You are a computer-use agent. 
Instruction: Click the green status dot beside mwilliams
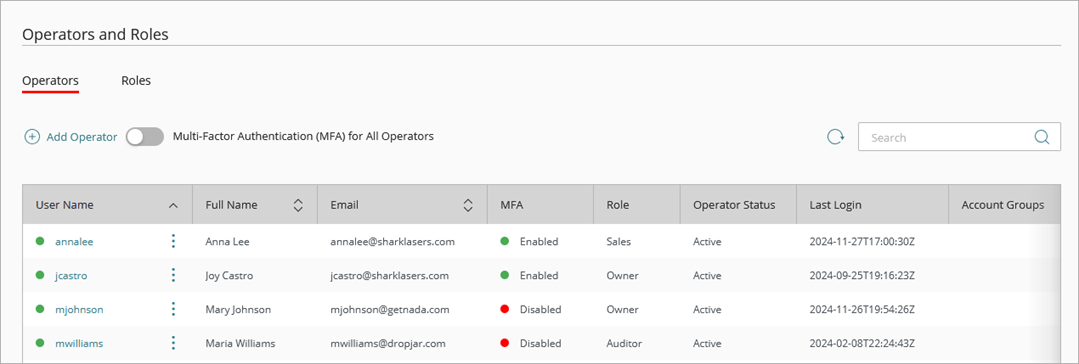pyautogui.click(x=40, y=343)
